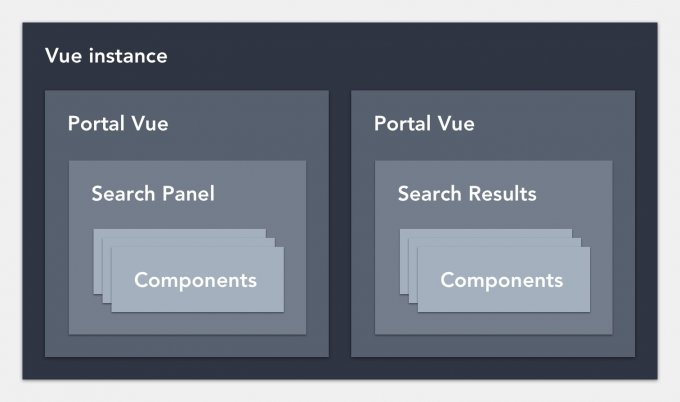Click Components text inside the Search Panel box
Image resolution: width=680 pixels, height=402 pixels.
coord(196,280)
